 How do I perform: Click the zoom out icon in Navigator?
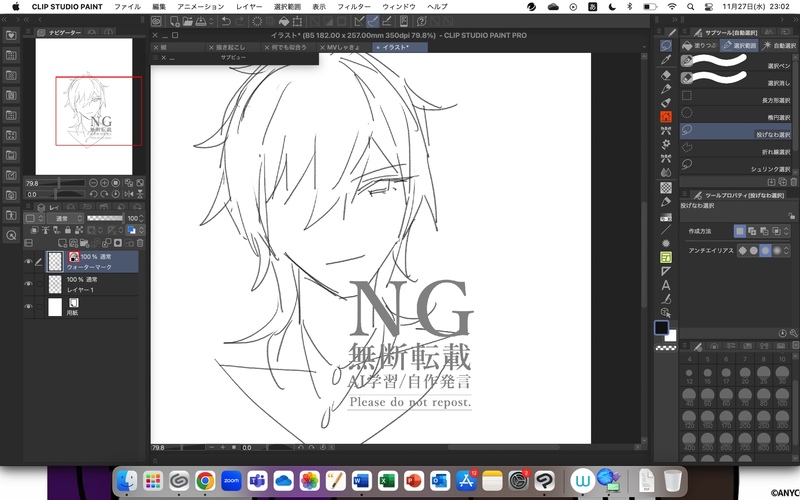pyautogui.click(x=93, y=183)
